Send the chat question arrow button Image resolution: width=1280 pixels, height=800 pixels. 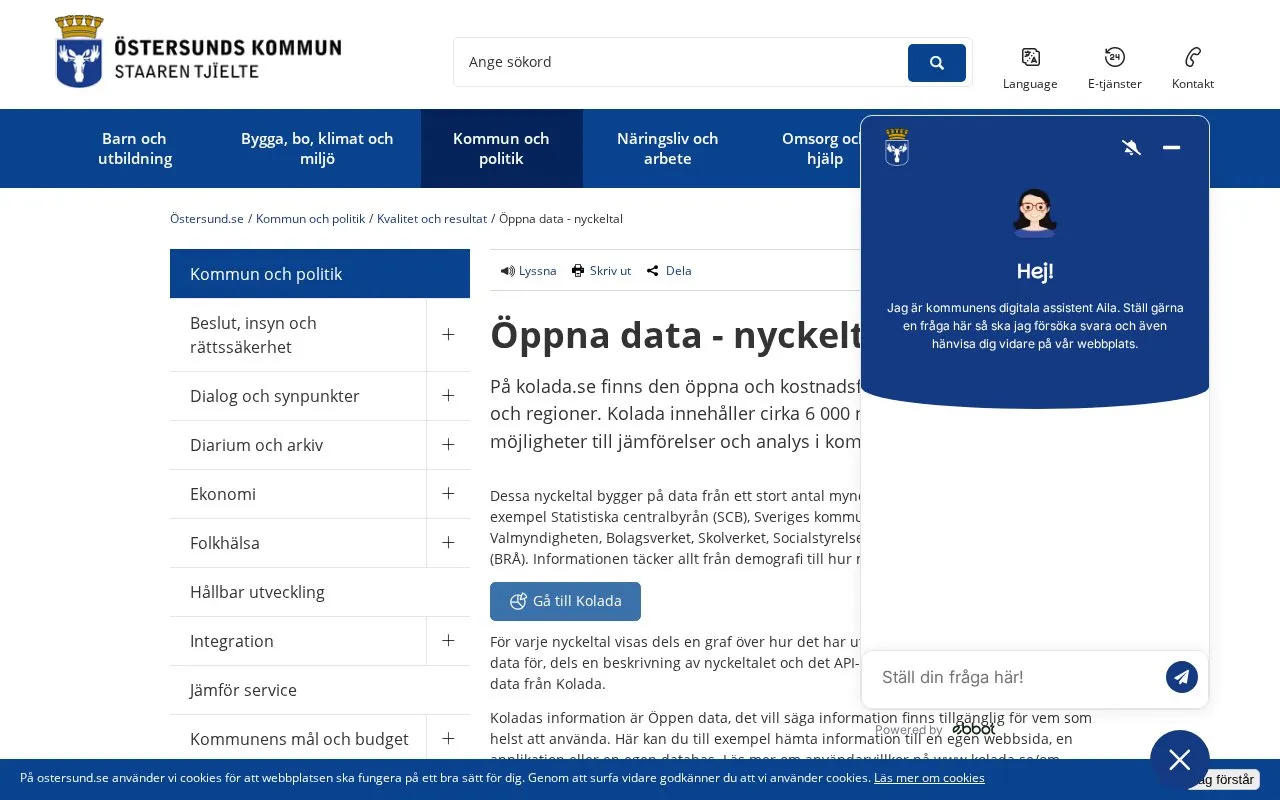(x=1182, y=677)
